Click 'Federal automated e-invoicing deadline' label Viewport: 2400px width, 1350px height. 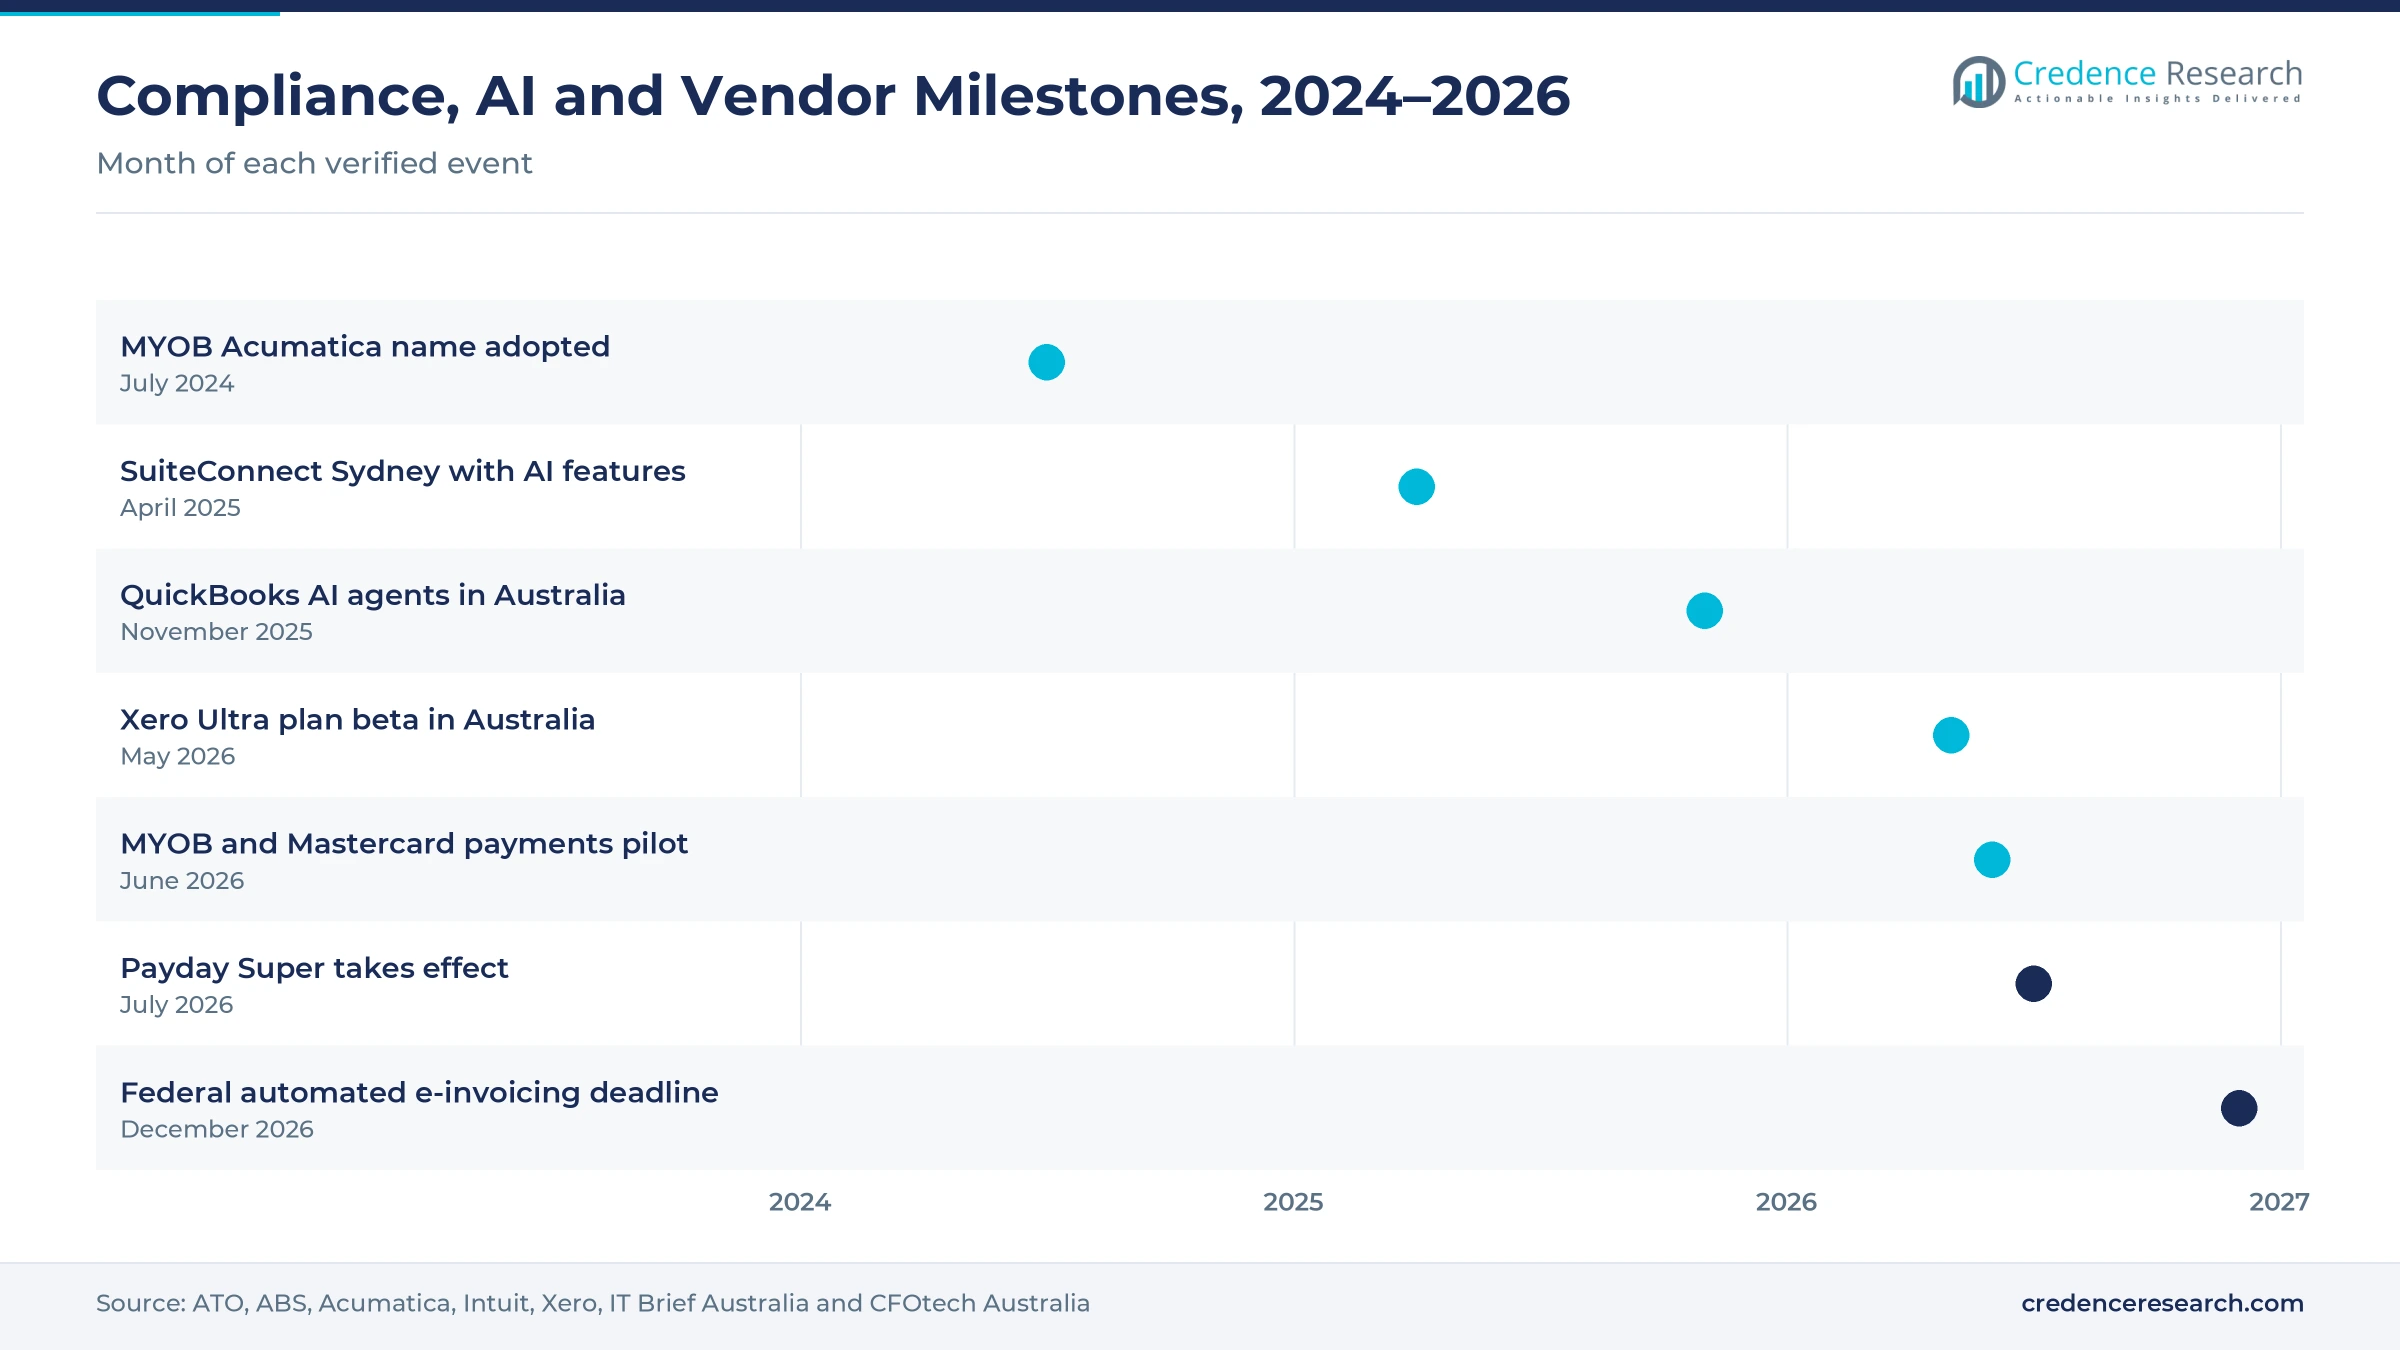tap(419, 1093)
